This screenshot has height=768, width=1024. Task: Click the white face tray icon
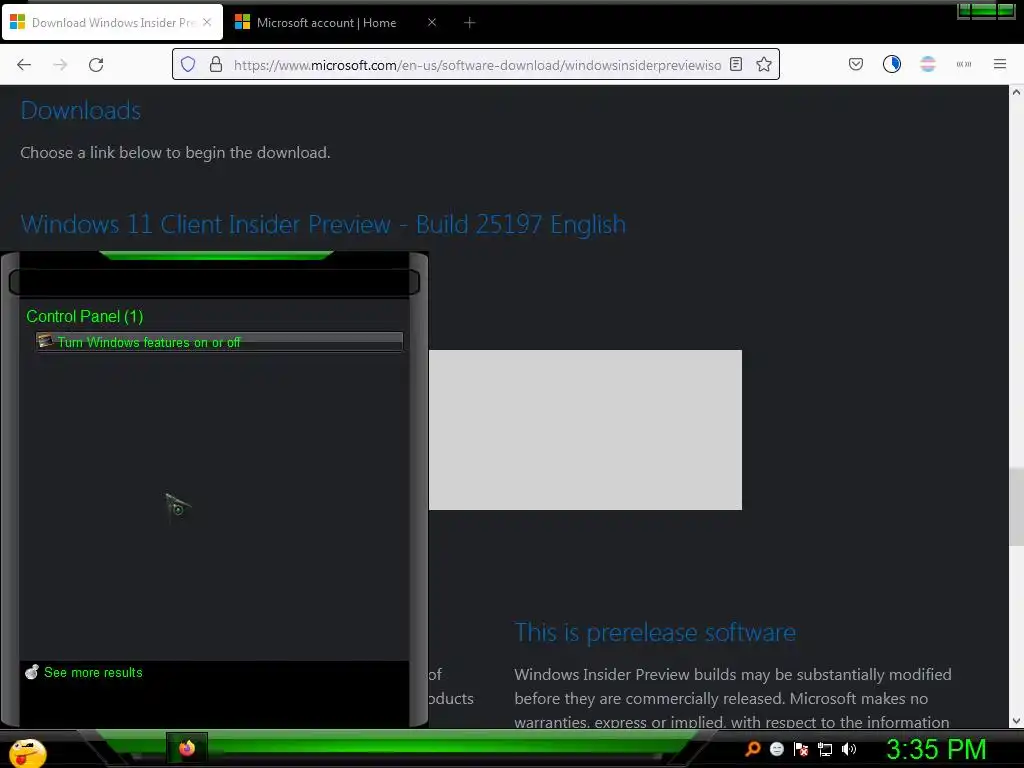point(776,749)
